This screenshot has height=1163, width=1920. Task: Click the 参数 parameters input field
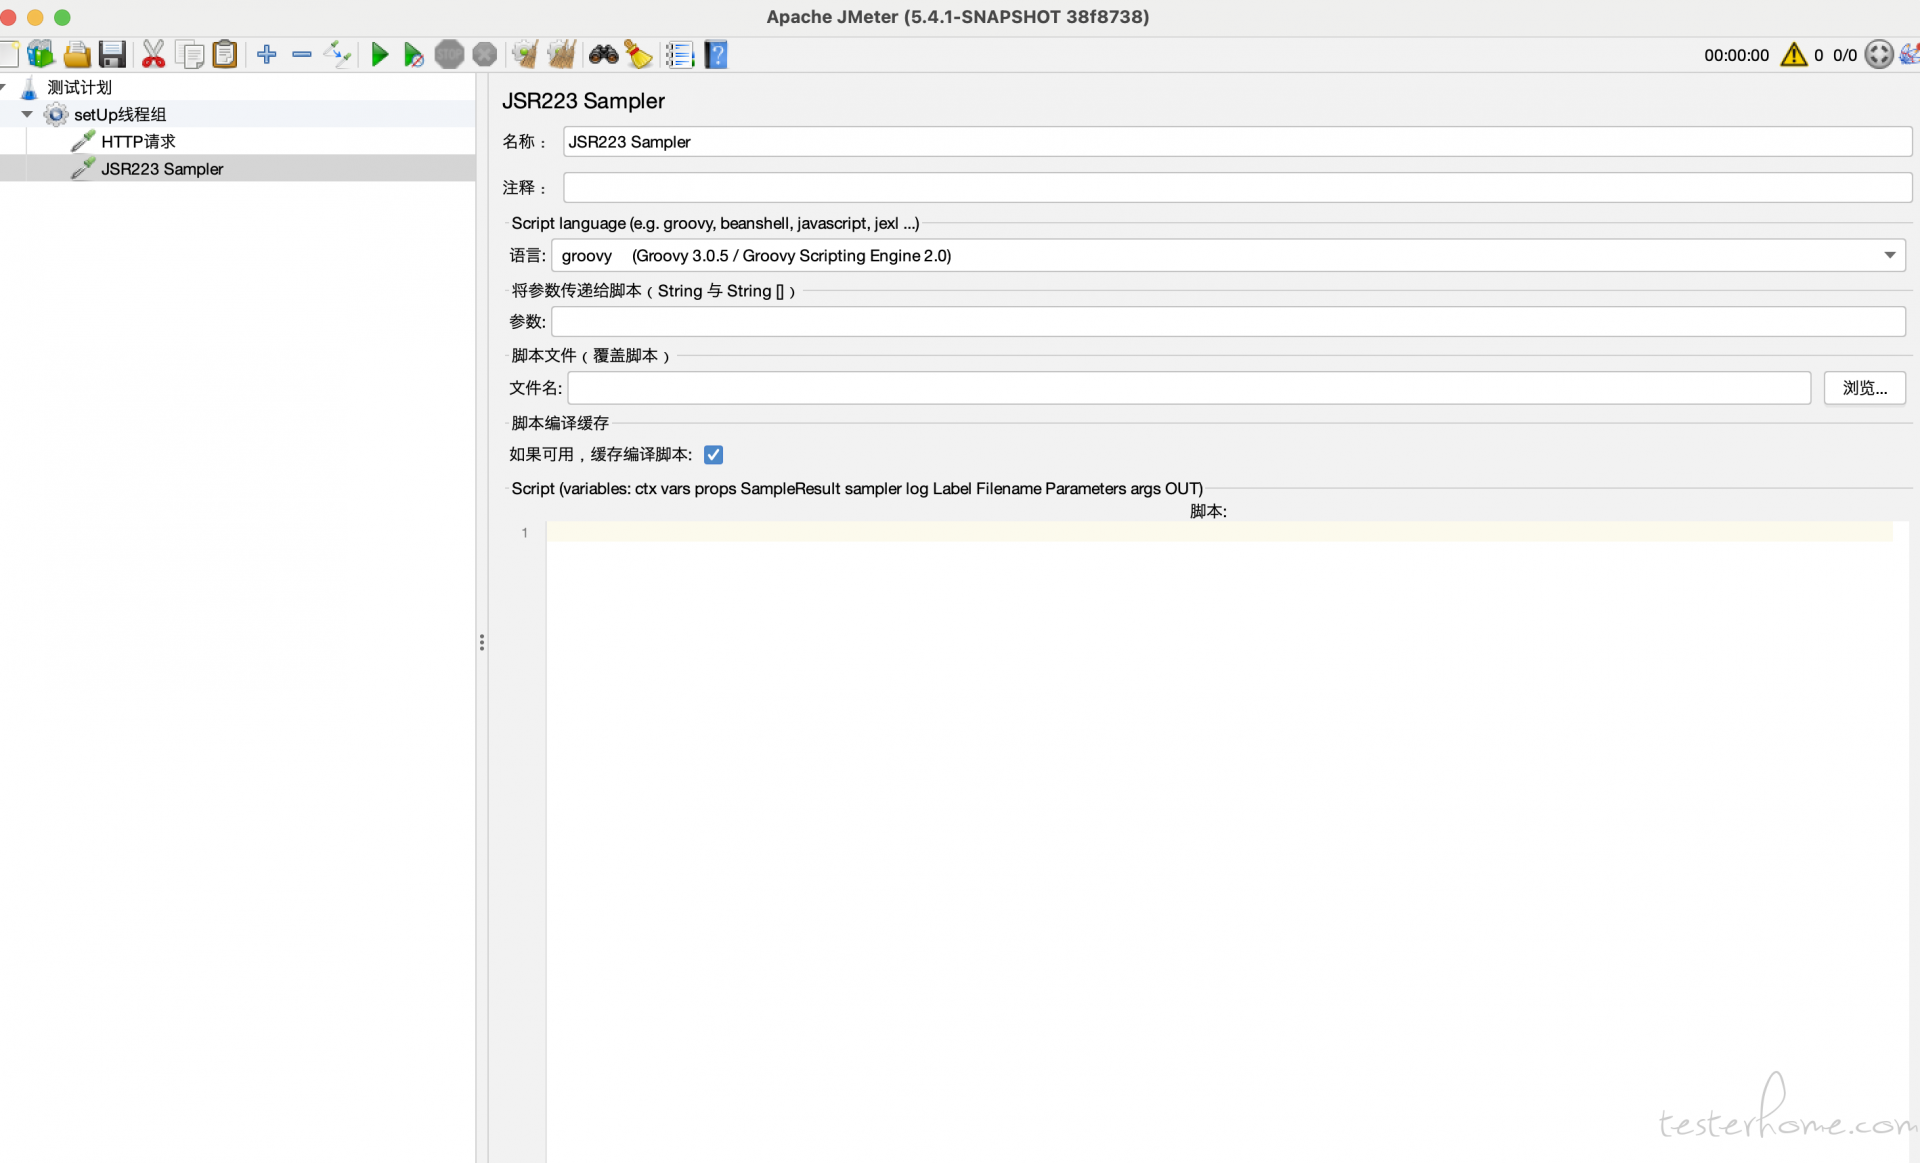pos(1228,321)
